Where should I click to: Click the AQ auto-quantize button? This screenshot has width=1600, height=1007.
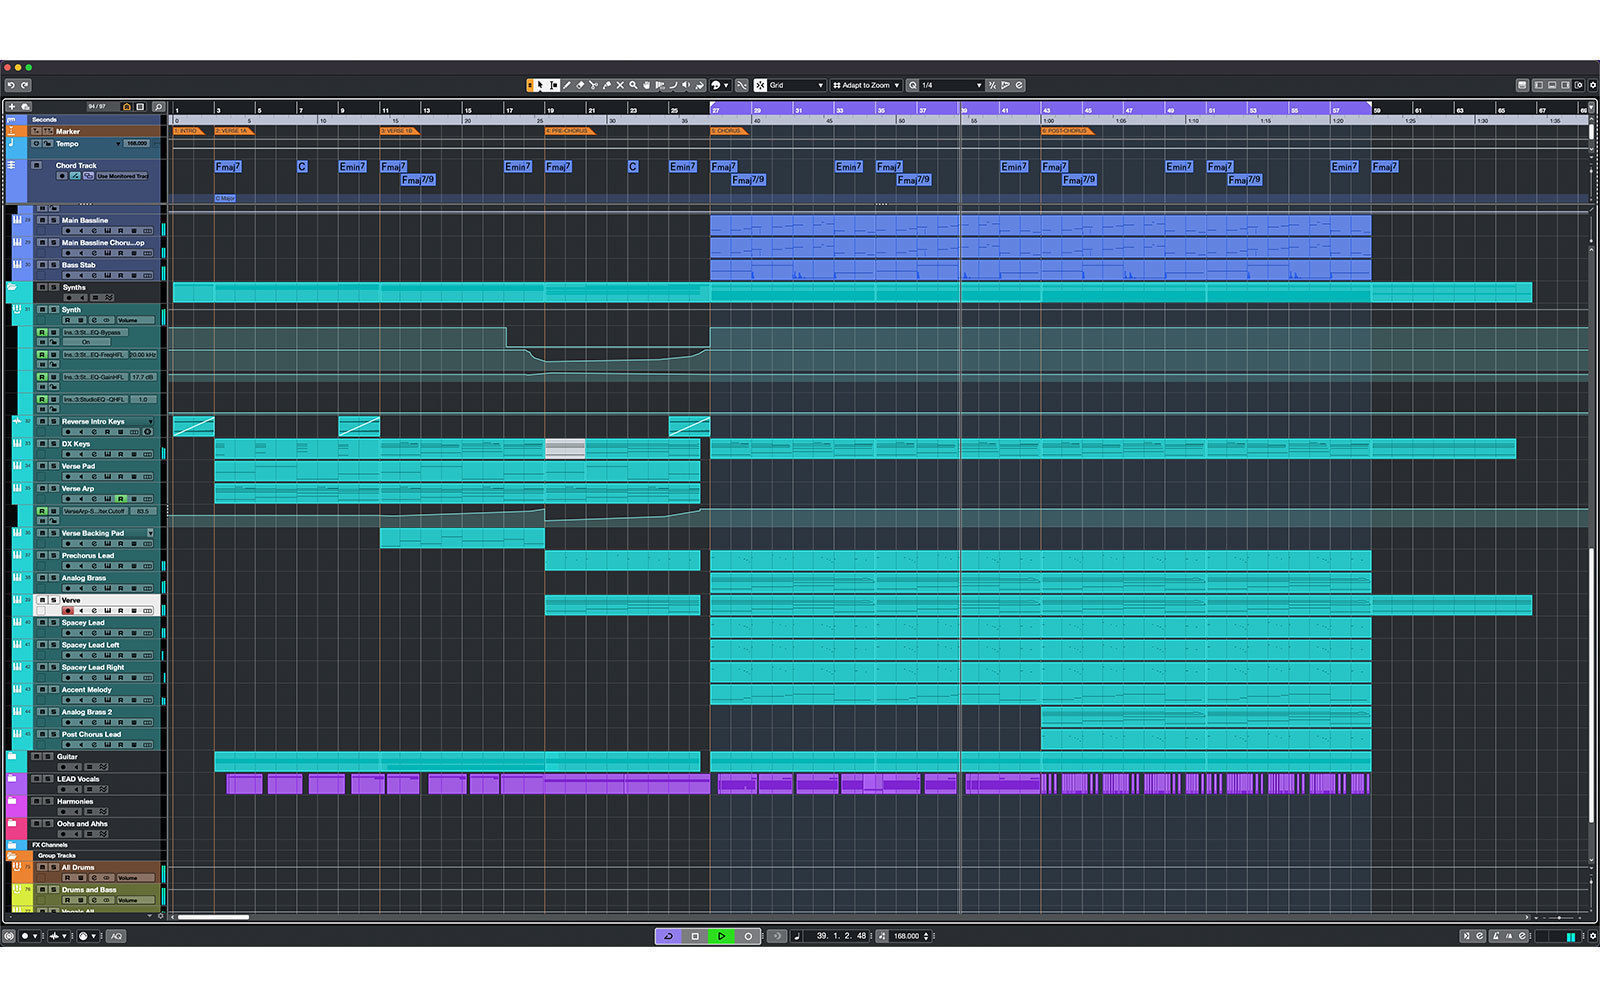(x=116, y=936)
